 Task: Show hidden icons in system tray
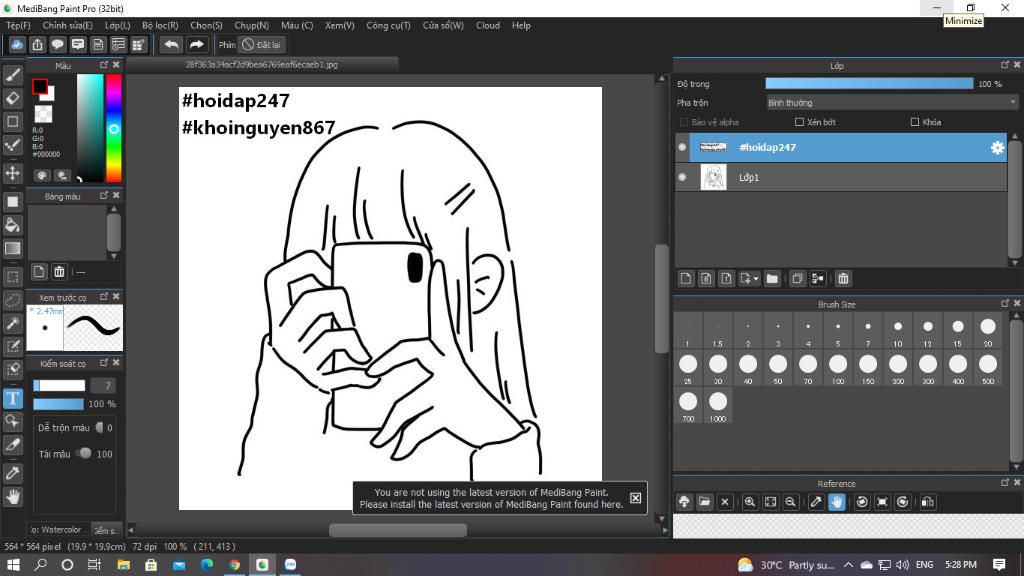click(848, 565)
